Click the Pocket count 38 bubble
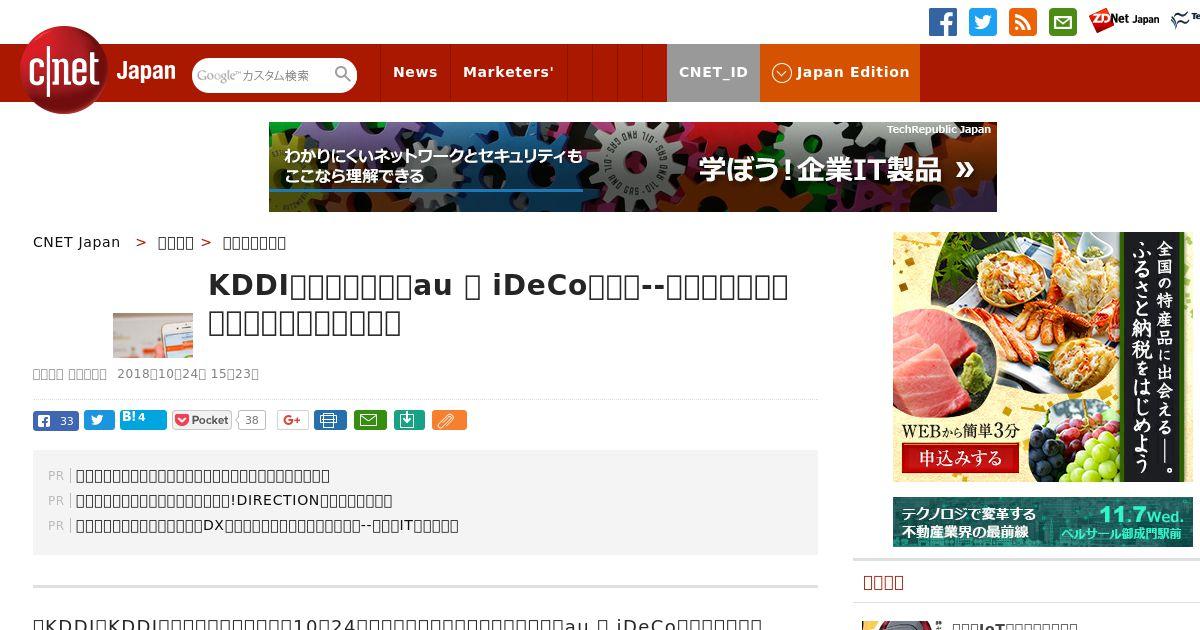This screenshot has height=630, width=1200. click(x=252, y=421)
